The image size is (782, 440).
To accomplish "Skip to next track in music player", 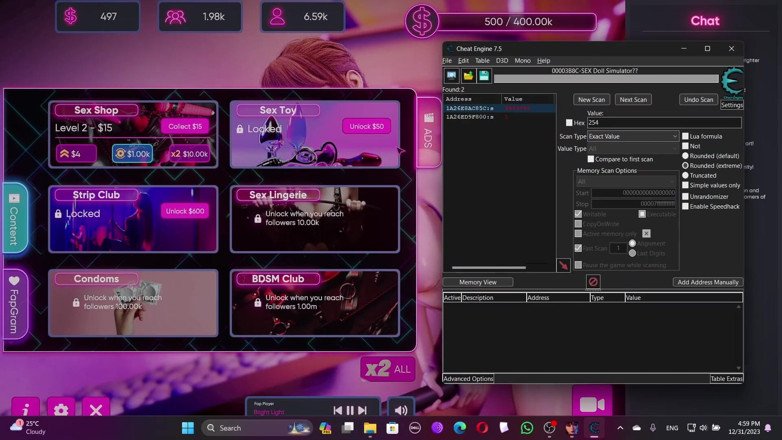I will tap(363, 410).
